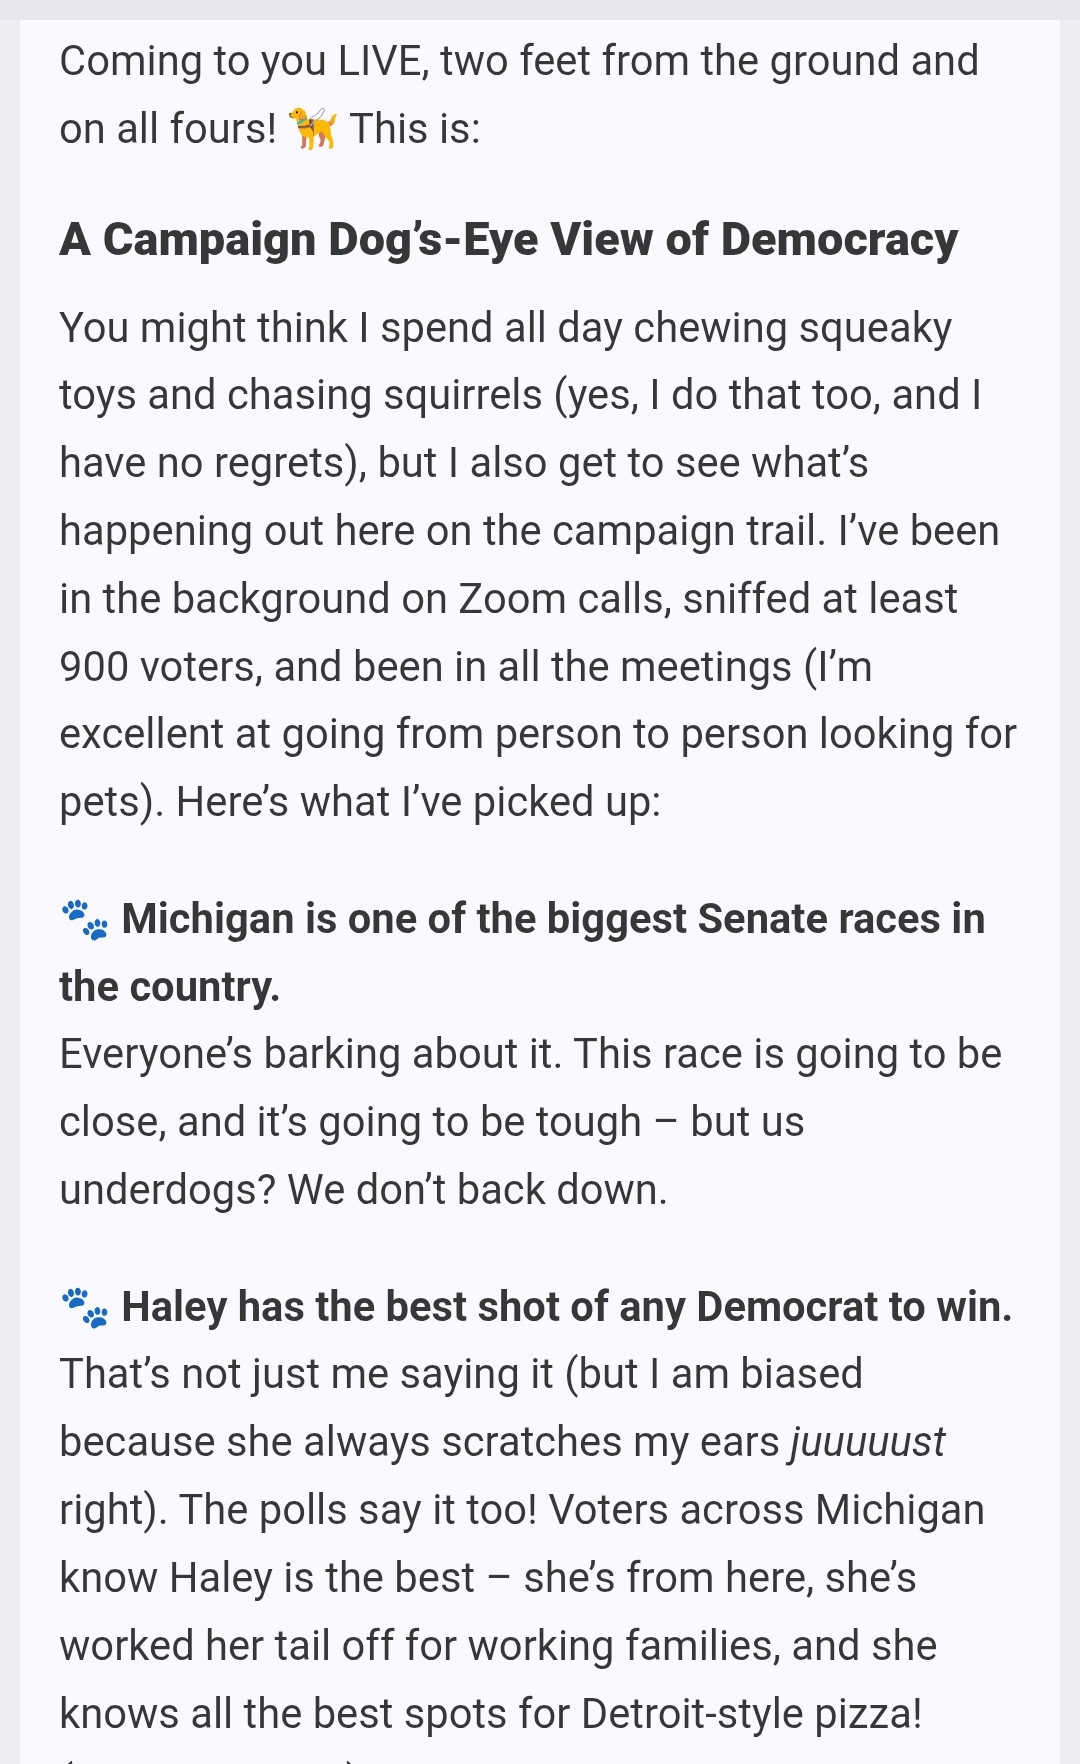This screenshot has width=1080, height=1764.
Task: Tap the paw print beside Haley heading
Action: point(85,1307)
